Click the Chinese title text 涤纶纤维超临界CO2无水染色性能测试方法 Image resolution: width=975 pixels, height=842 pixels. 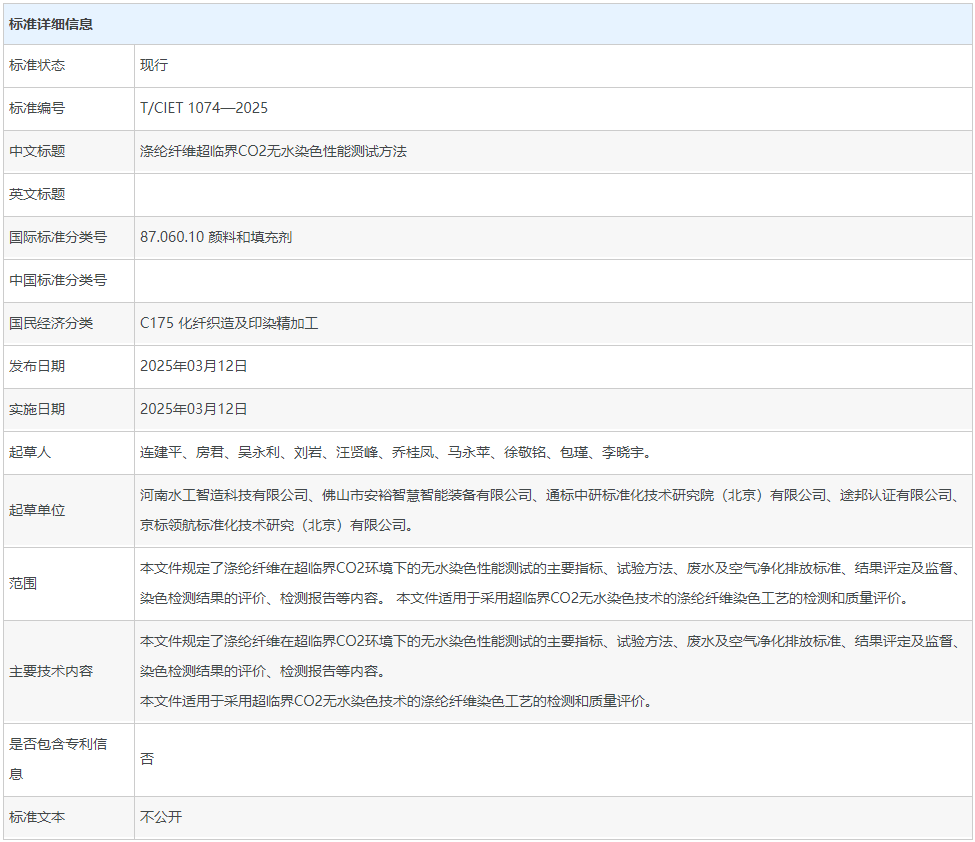click(273, 151)
